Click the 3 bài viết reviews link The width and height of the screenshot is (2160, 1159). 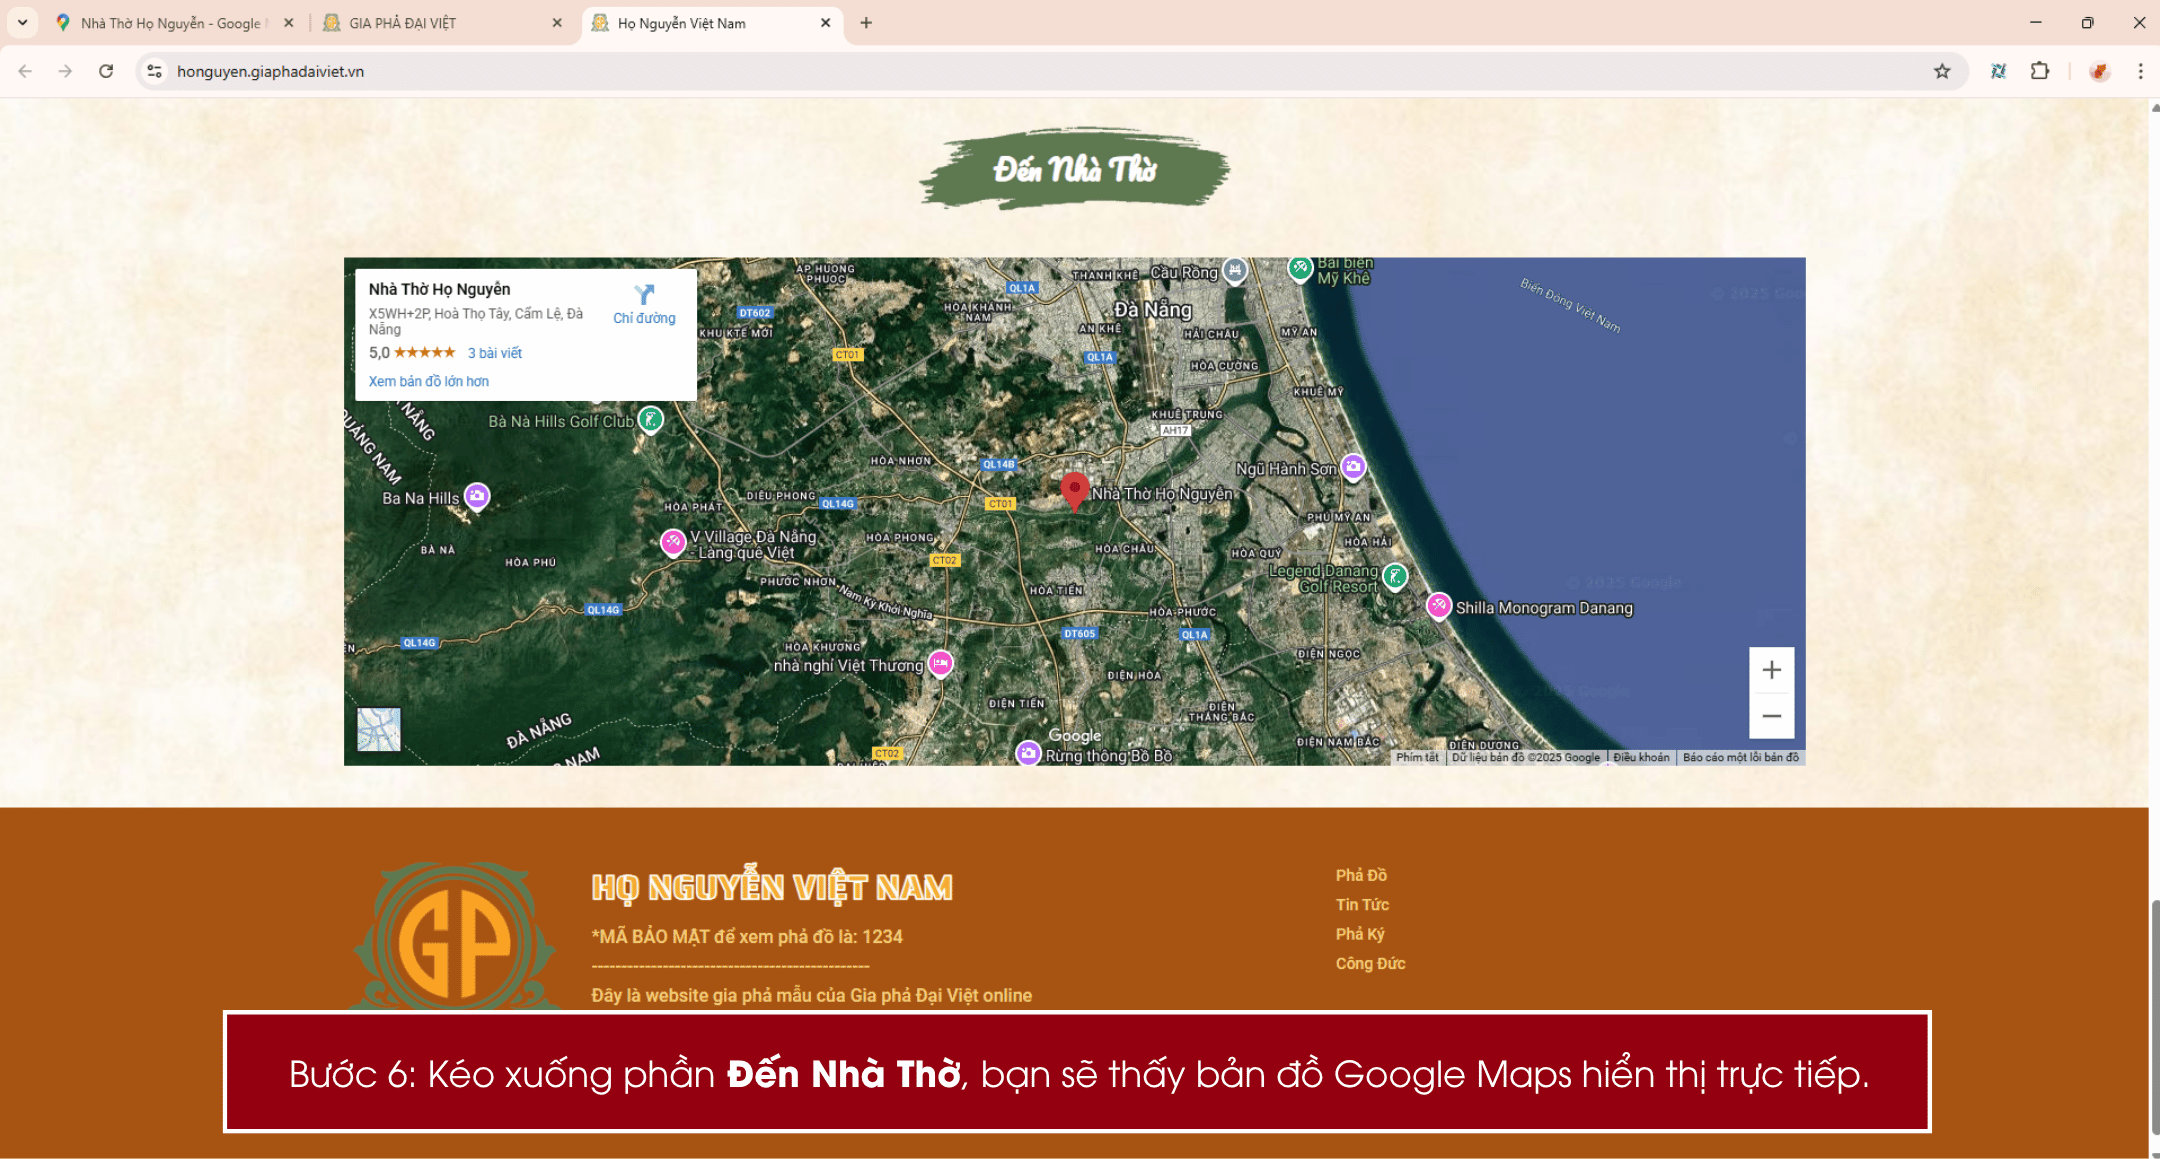pos(494,352)
